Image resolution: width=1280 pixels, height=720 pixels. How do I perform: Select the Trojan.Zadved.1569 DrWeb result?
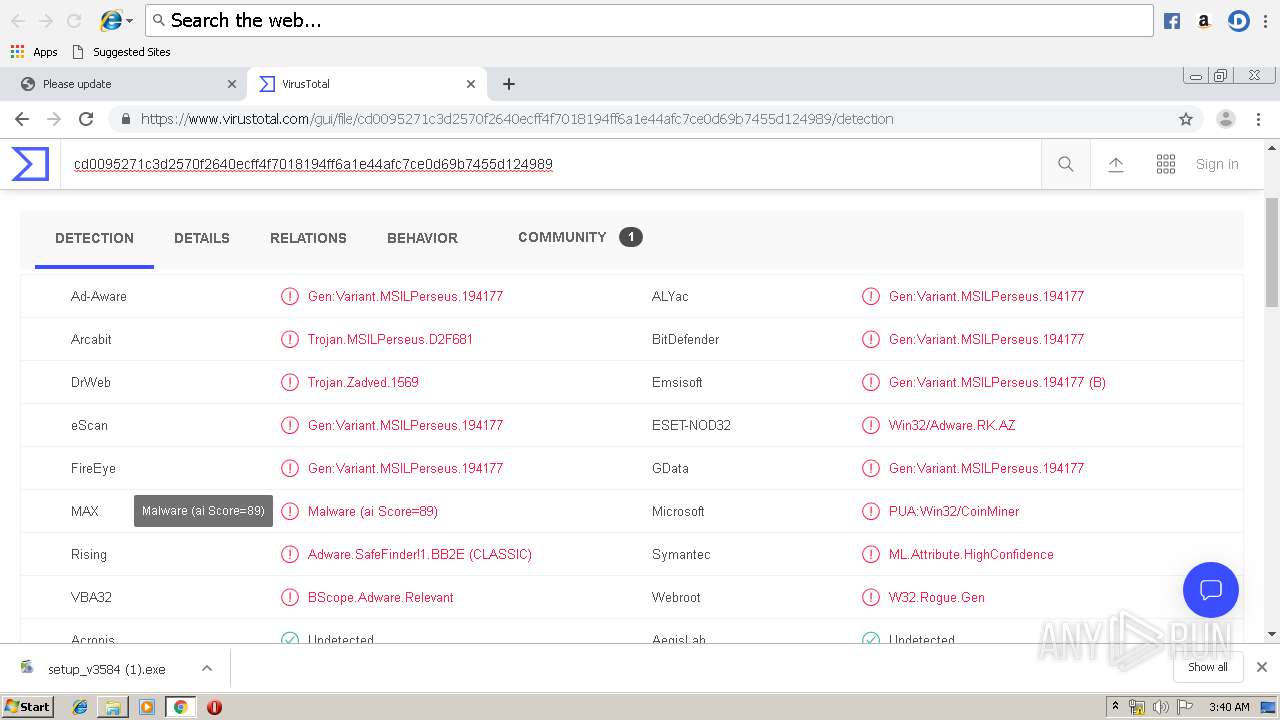363,382
